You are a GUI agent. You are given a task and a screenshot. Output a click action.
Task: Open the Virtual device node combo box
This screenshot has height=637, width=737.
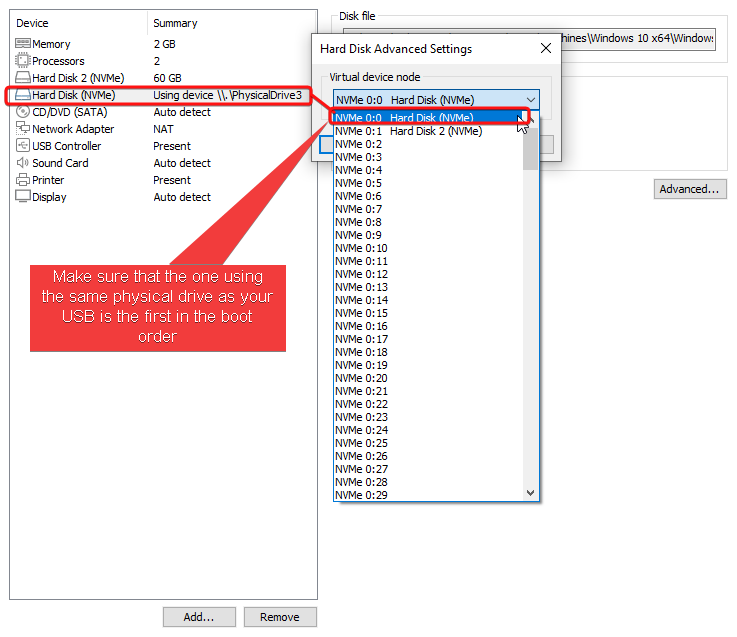[436, 100]
